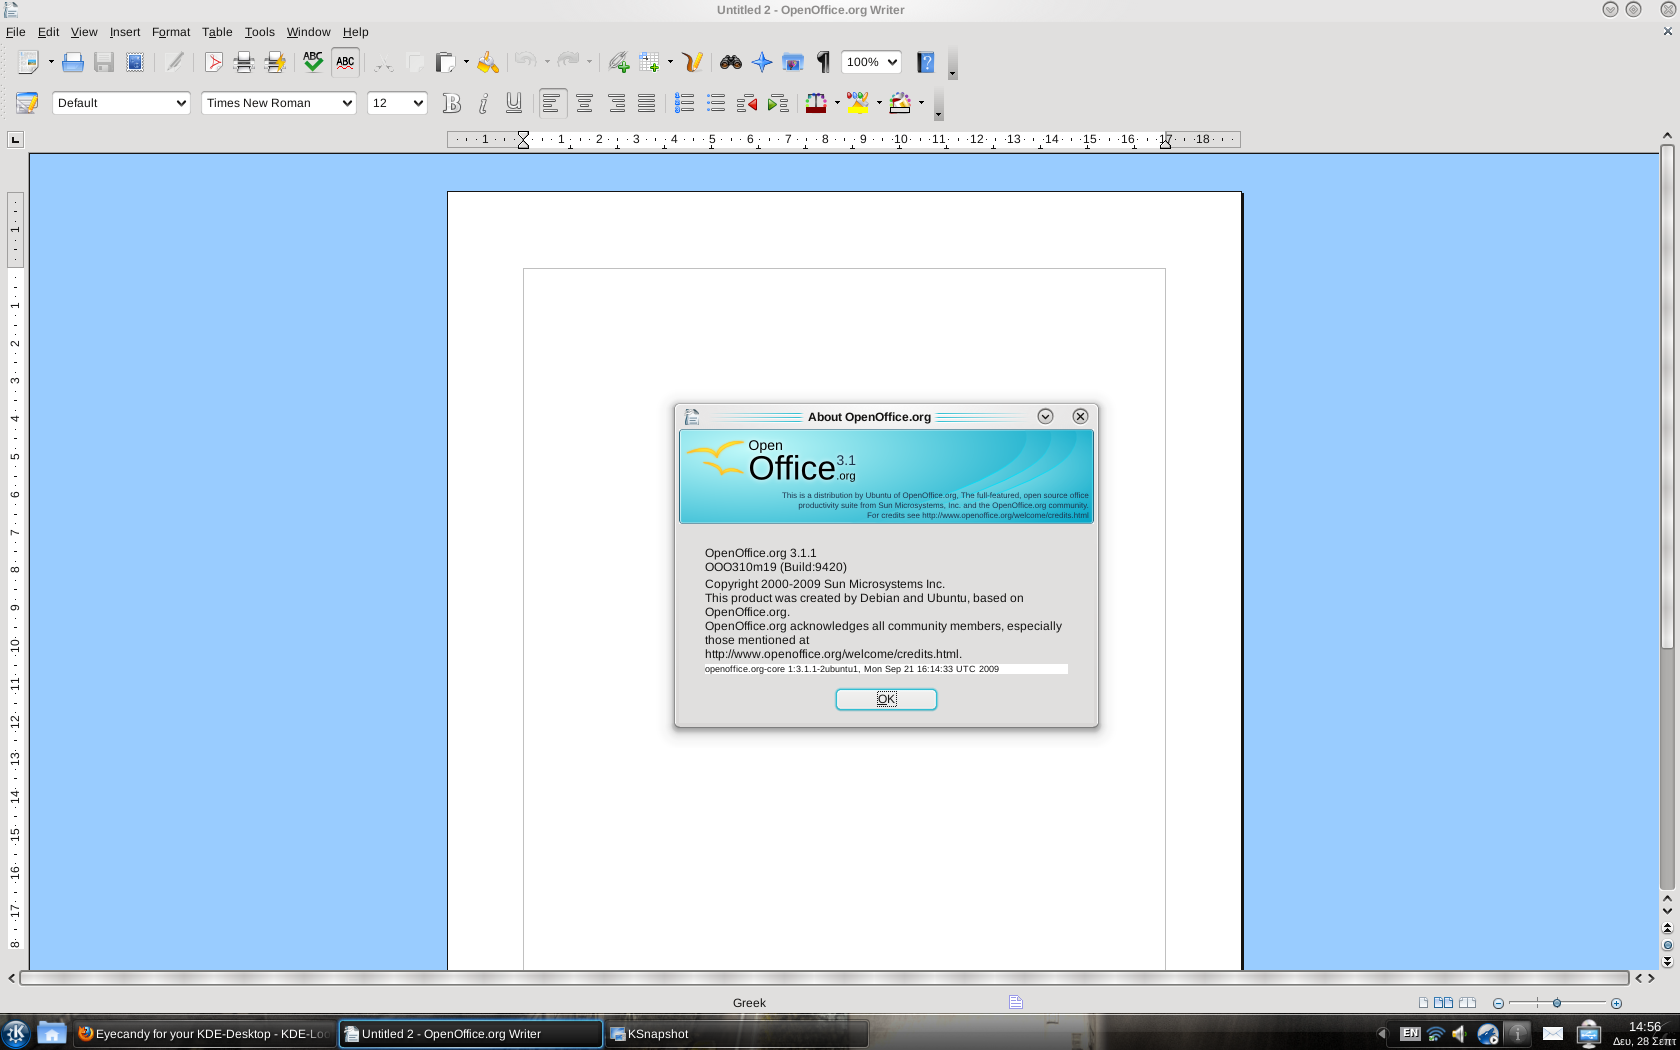
Task: Toggle Numbering list icon
Action: tap(685, 103)
